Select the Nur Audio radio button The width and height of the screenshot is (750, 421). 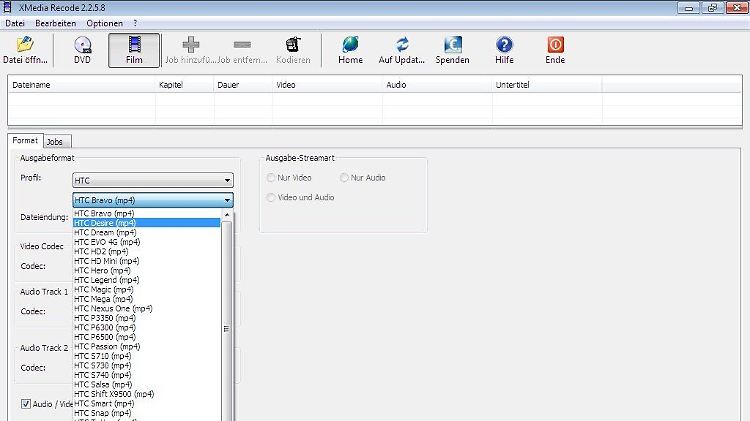click(x=344, y=177)
